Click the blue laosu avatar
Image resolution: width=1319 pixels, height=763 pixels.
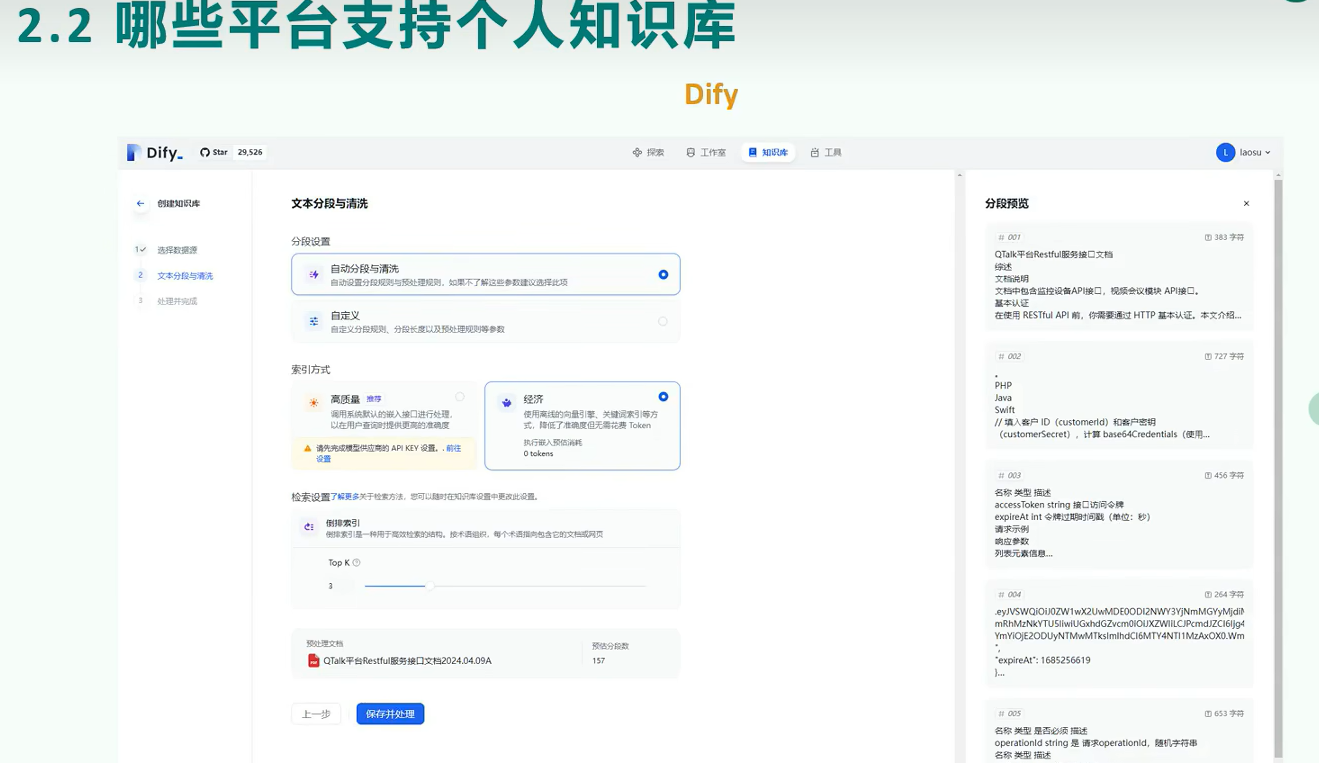coord(1225,152)
